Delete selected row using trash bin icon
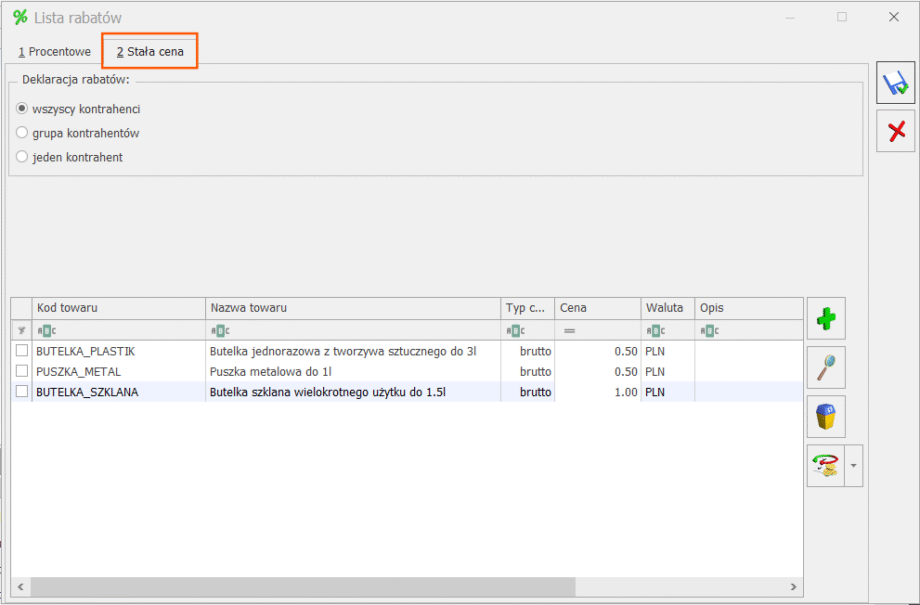Viewport: 920px width, 605px height. click(x=826, y=417)
